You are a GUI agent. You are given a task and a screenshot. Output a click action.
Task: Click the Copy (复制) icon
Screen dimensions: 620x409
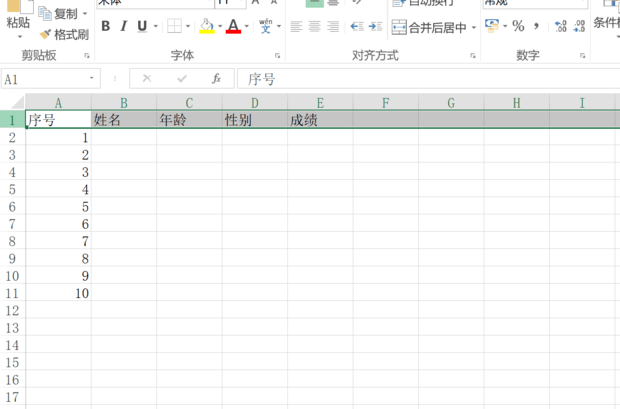[47, 14]
